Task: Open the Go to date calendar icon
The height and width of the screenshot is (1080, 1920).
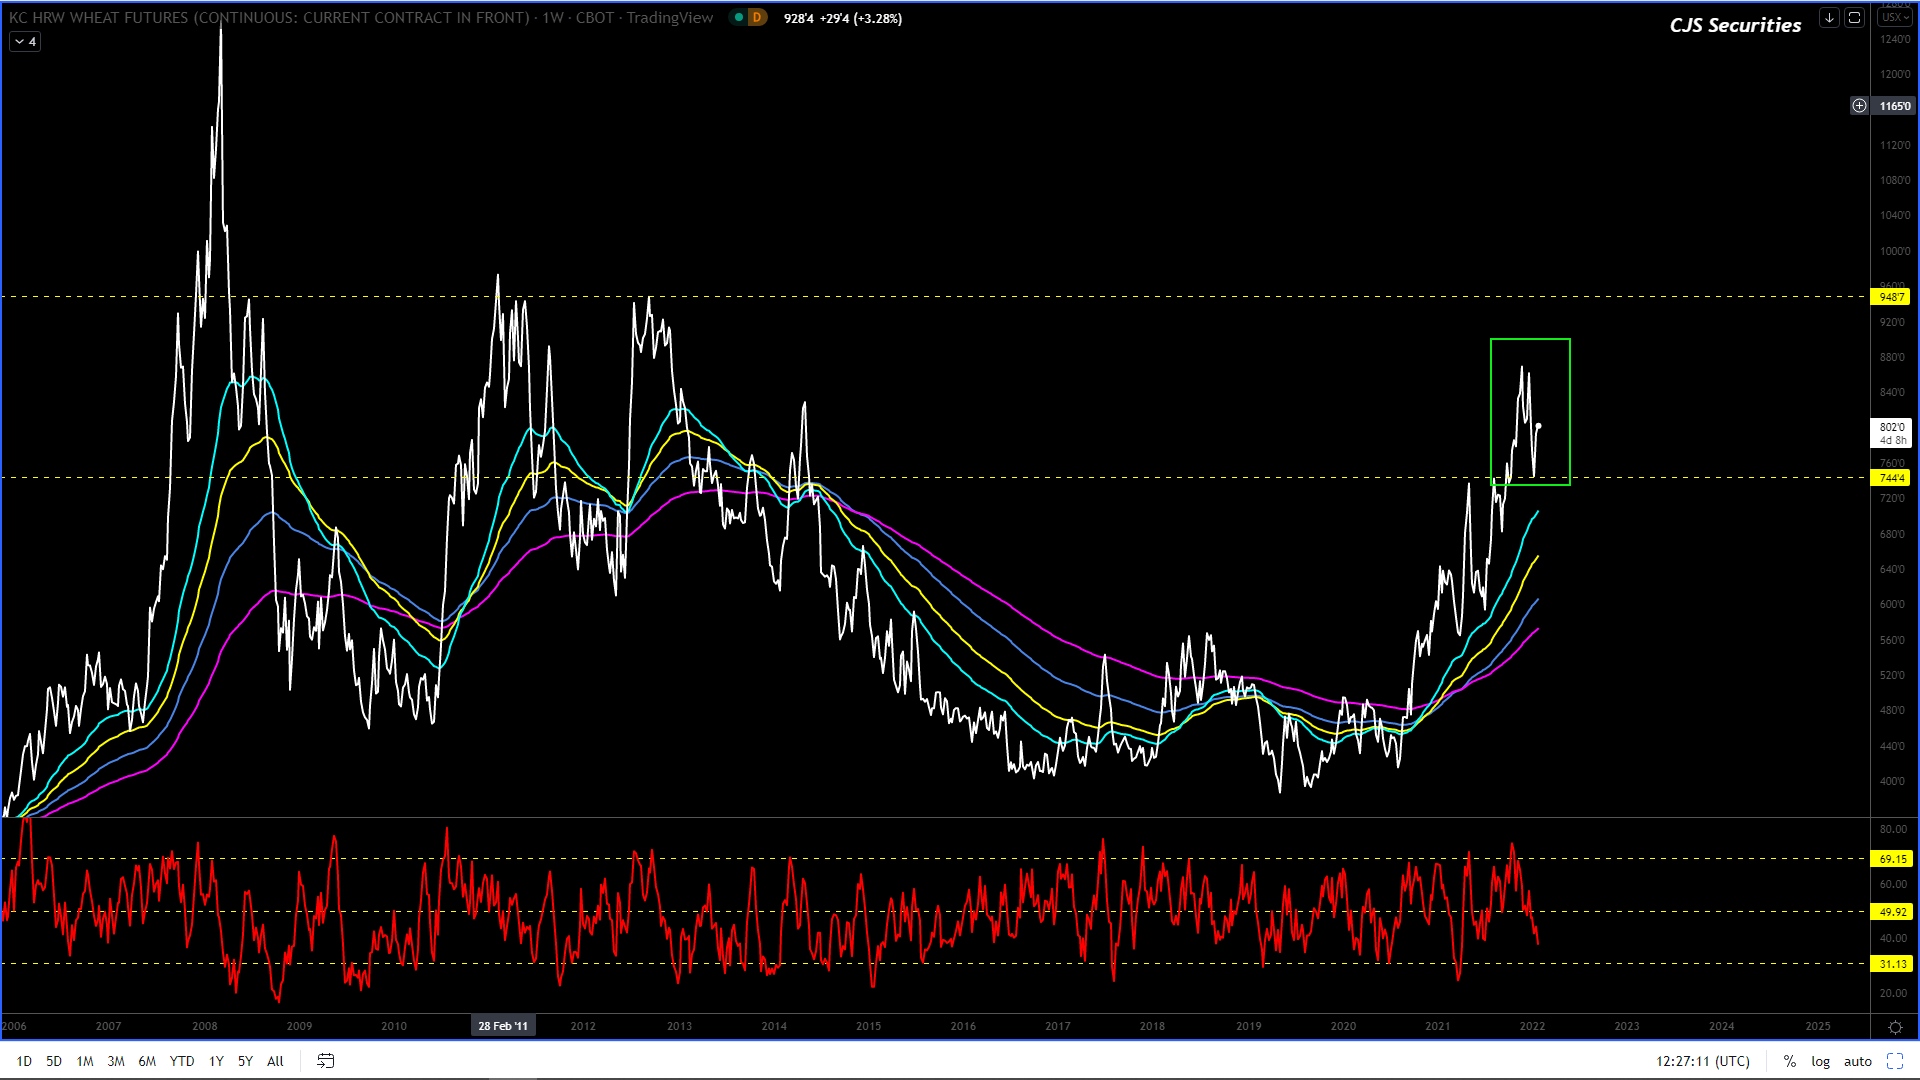Action: pos(325,1061)
